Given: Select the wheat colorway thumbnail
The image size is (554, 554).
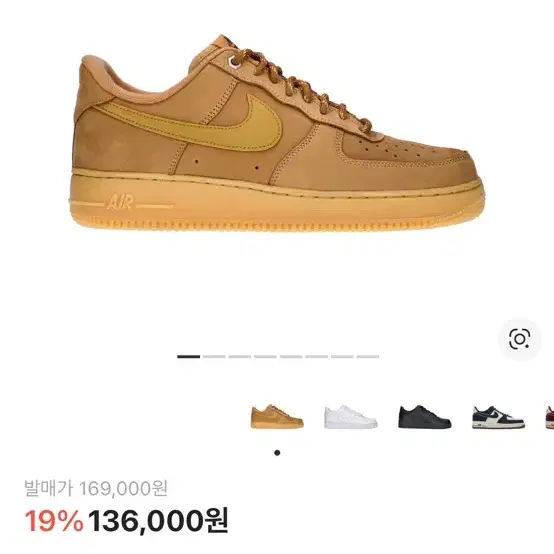Looking at the screenshot, I should pos(277,417).
